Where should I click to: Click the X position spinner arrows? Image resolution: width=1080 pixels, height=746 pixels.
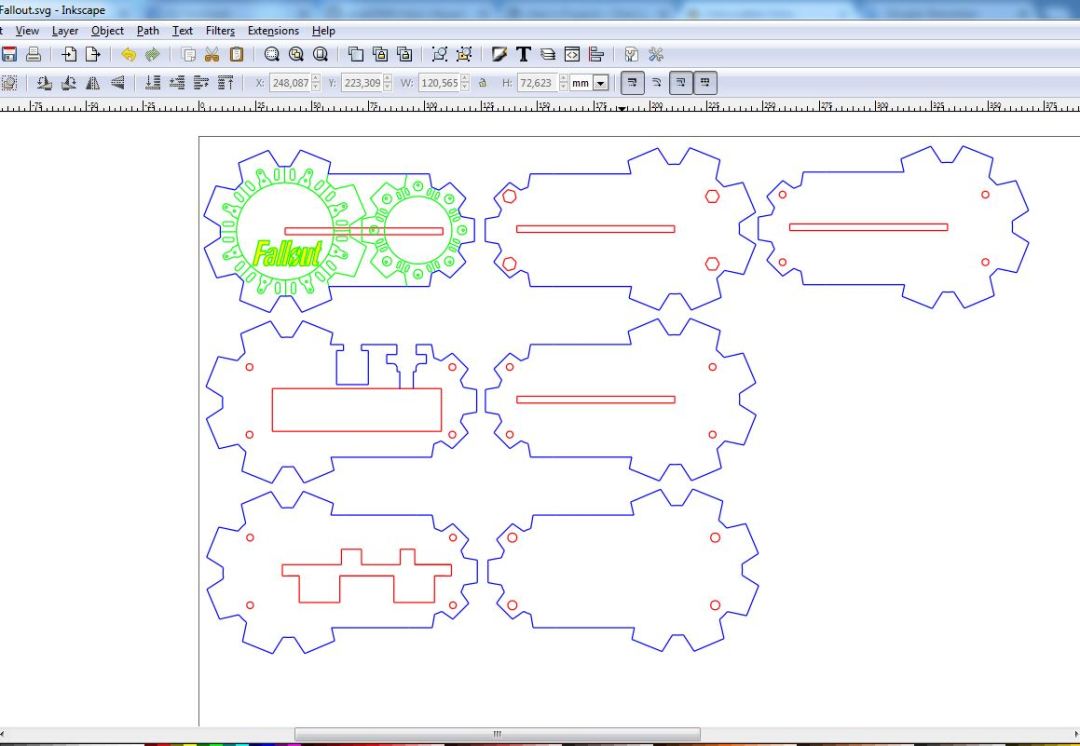[x=316, y=83]
